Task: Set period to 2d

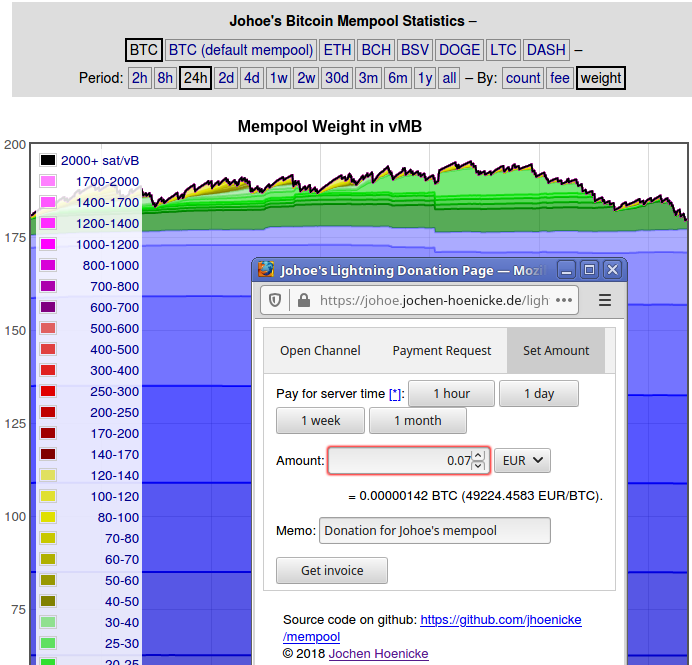Action: (x=226, y=78)
